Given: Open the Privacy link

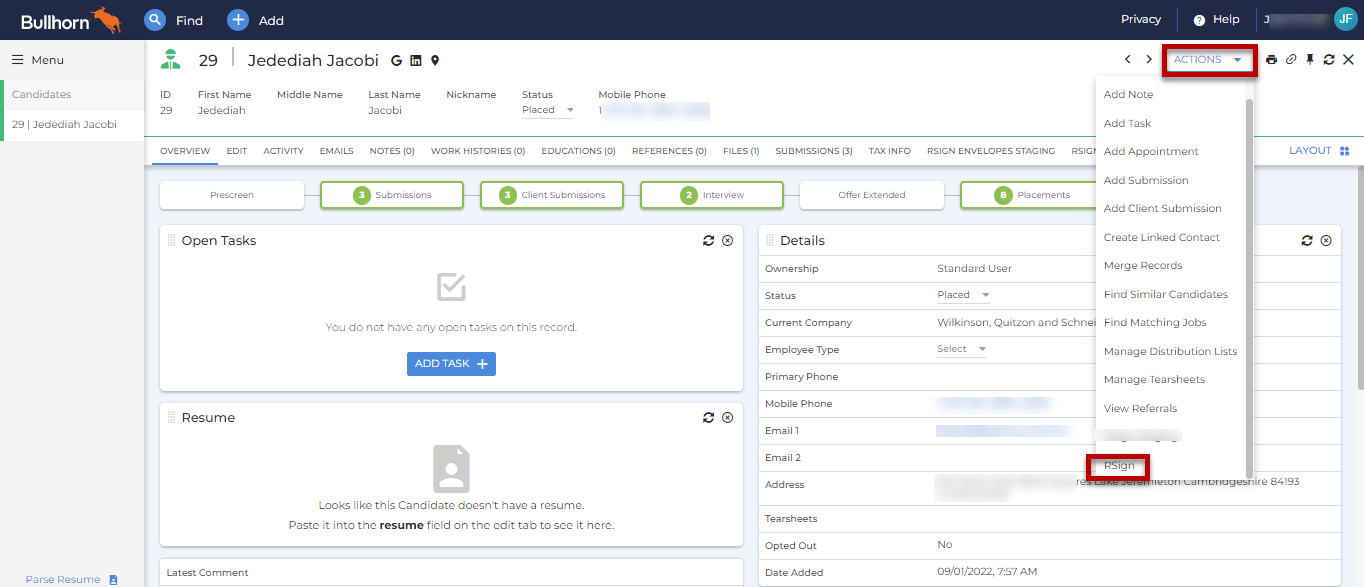Looking at the screenshot, I should (x=1140, y=19).
